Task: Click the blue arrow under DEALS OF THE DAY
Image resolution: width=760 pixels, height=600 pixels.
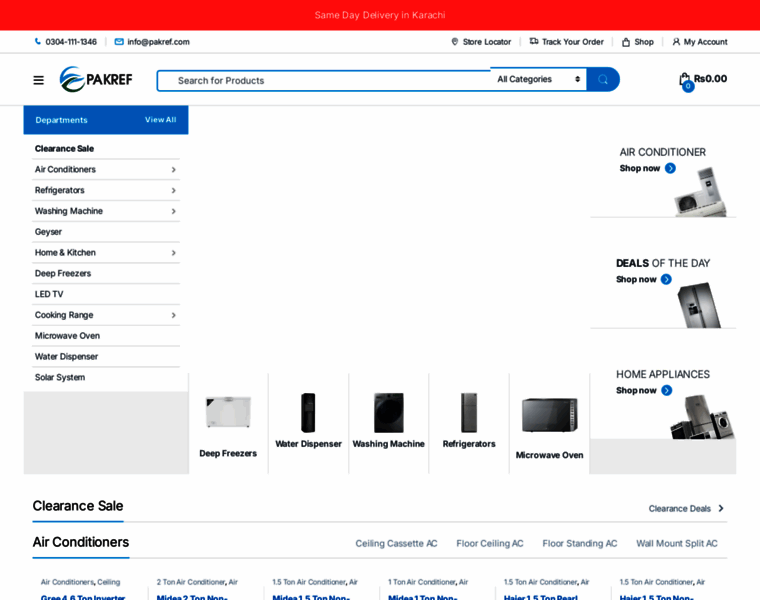Action: coord(666,279)
